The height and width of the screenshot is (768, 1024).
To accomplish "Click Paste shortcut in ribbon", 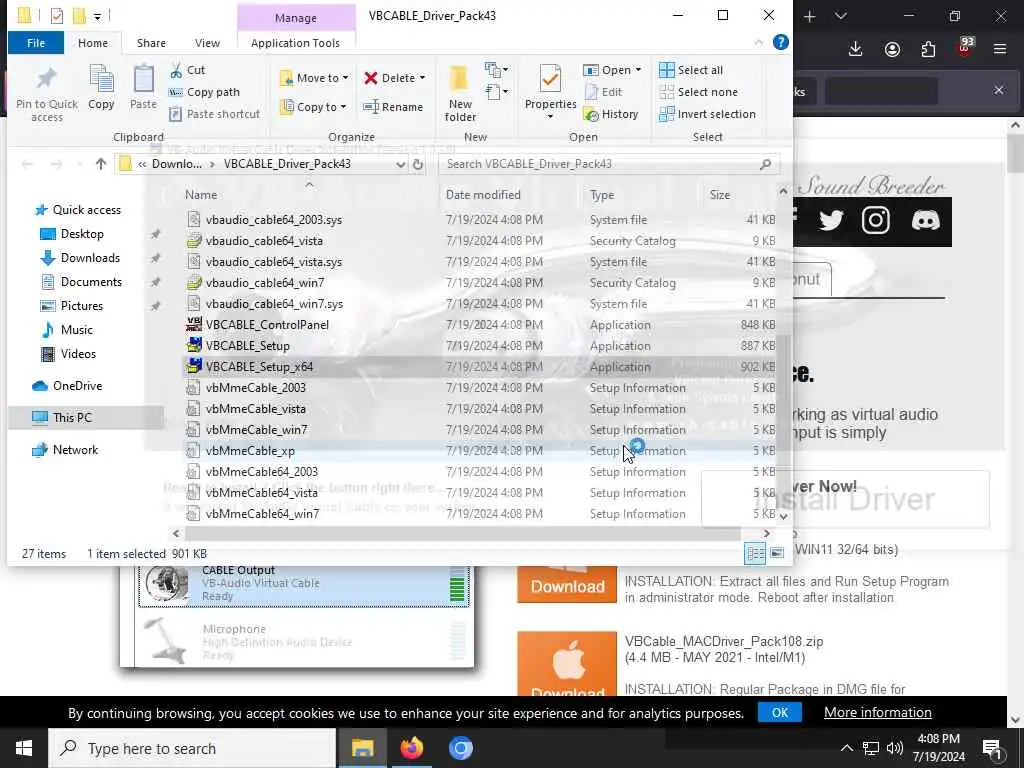I will click(214, 114).
